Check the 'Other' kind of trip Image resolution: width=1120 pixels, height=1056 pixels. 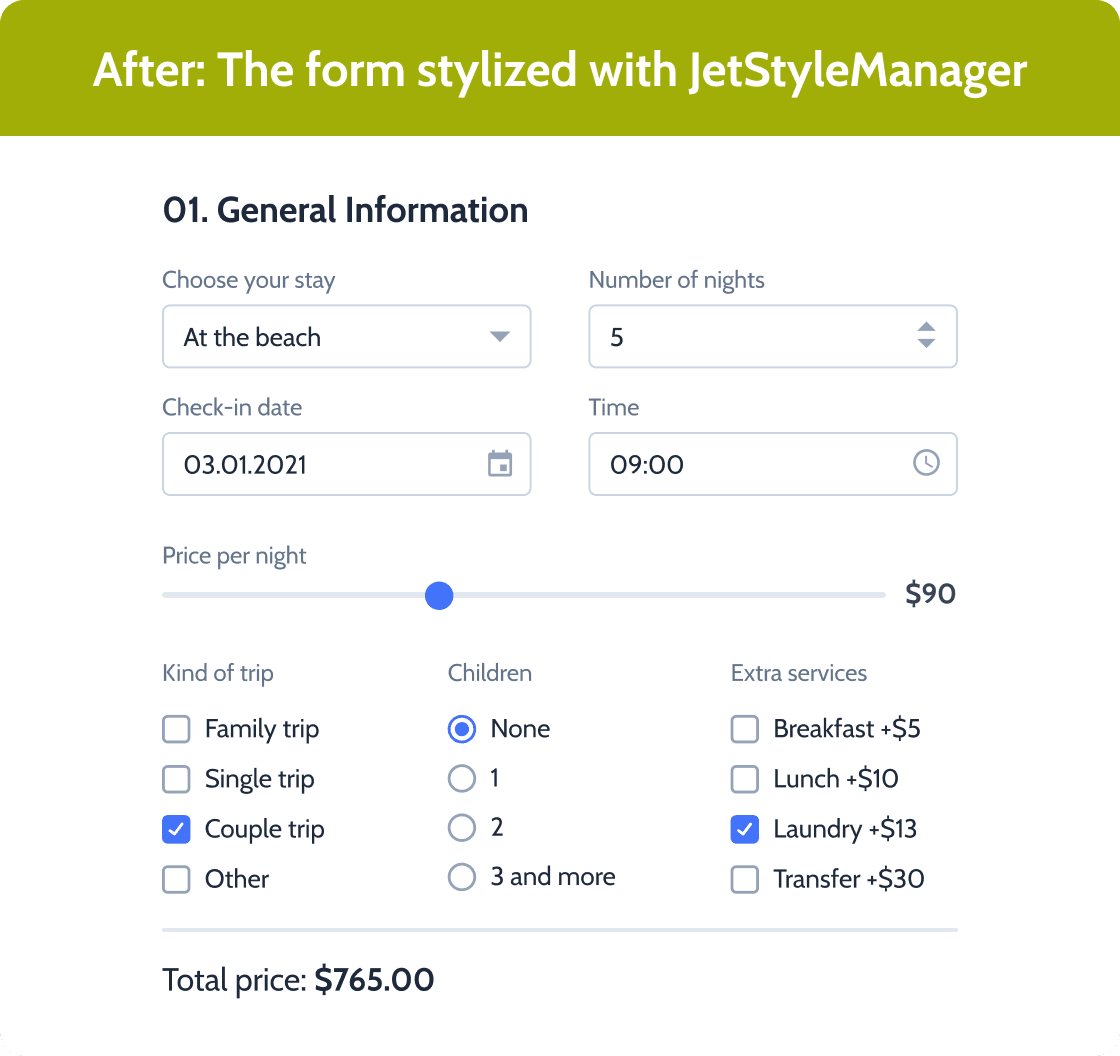(x=176, y=879)
